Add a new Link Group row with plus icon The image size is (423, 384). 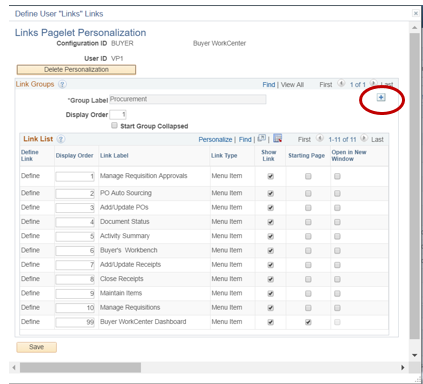point(381,97)
